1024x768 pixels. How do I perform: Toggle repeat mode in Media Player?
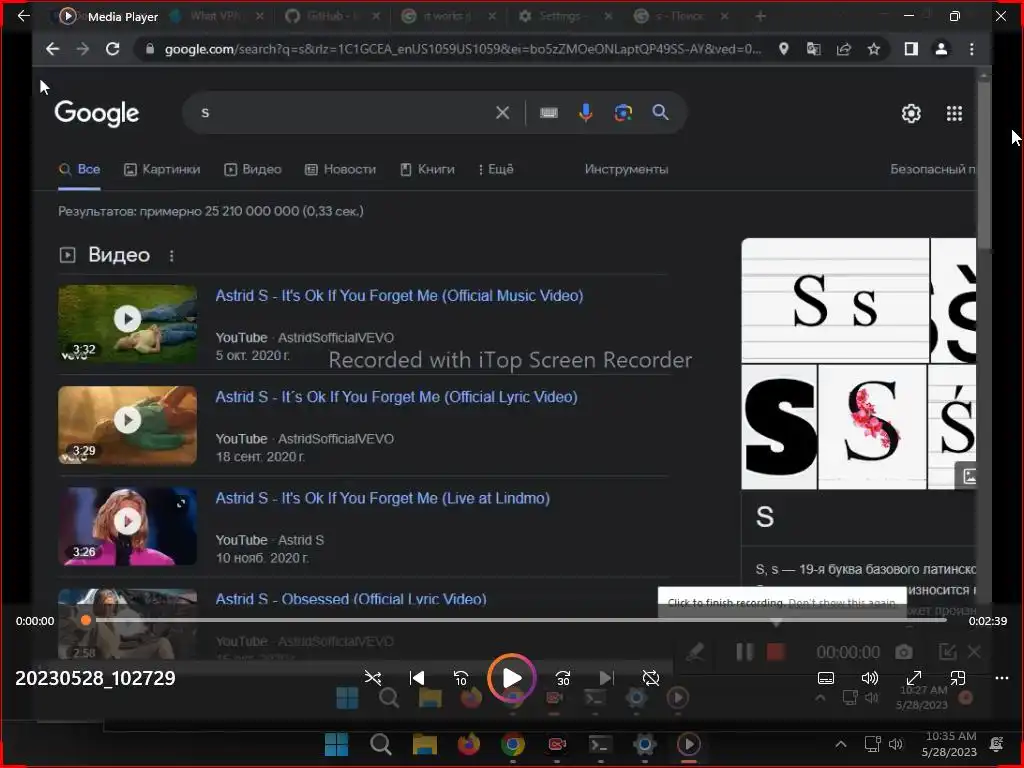[x=651, y=678]
